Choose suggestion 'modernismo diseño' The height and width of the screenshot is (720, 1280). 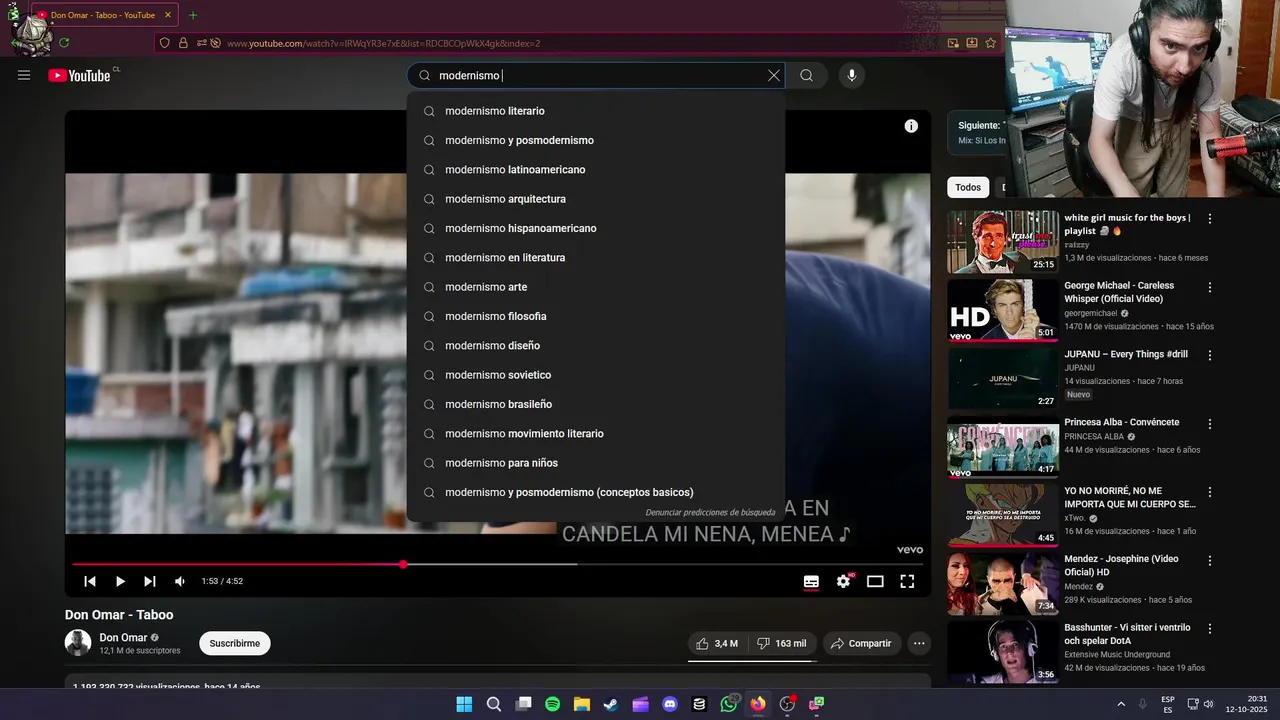point(595,345)
